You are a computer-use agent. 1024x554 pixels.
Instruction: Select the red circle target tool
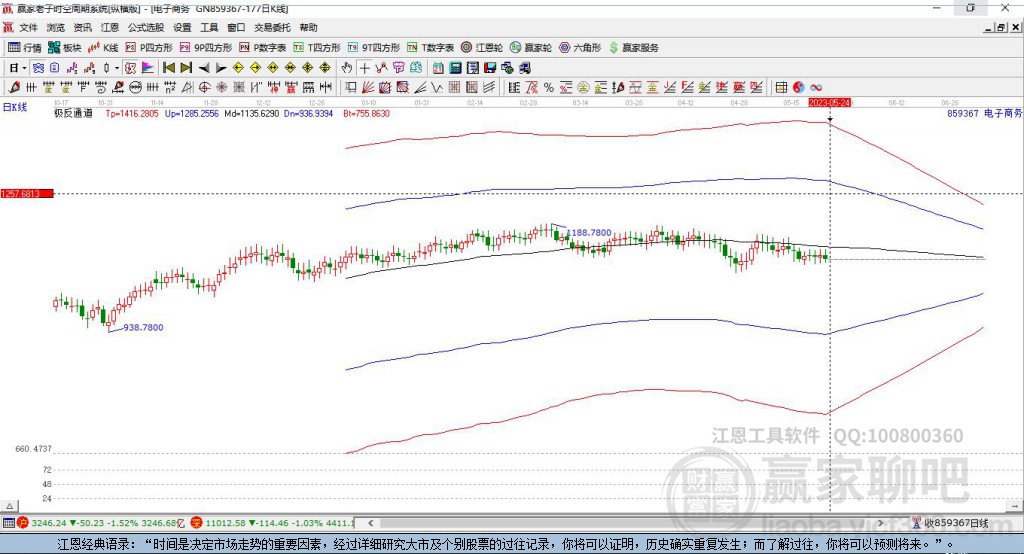tap(204, 88)
